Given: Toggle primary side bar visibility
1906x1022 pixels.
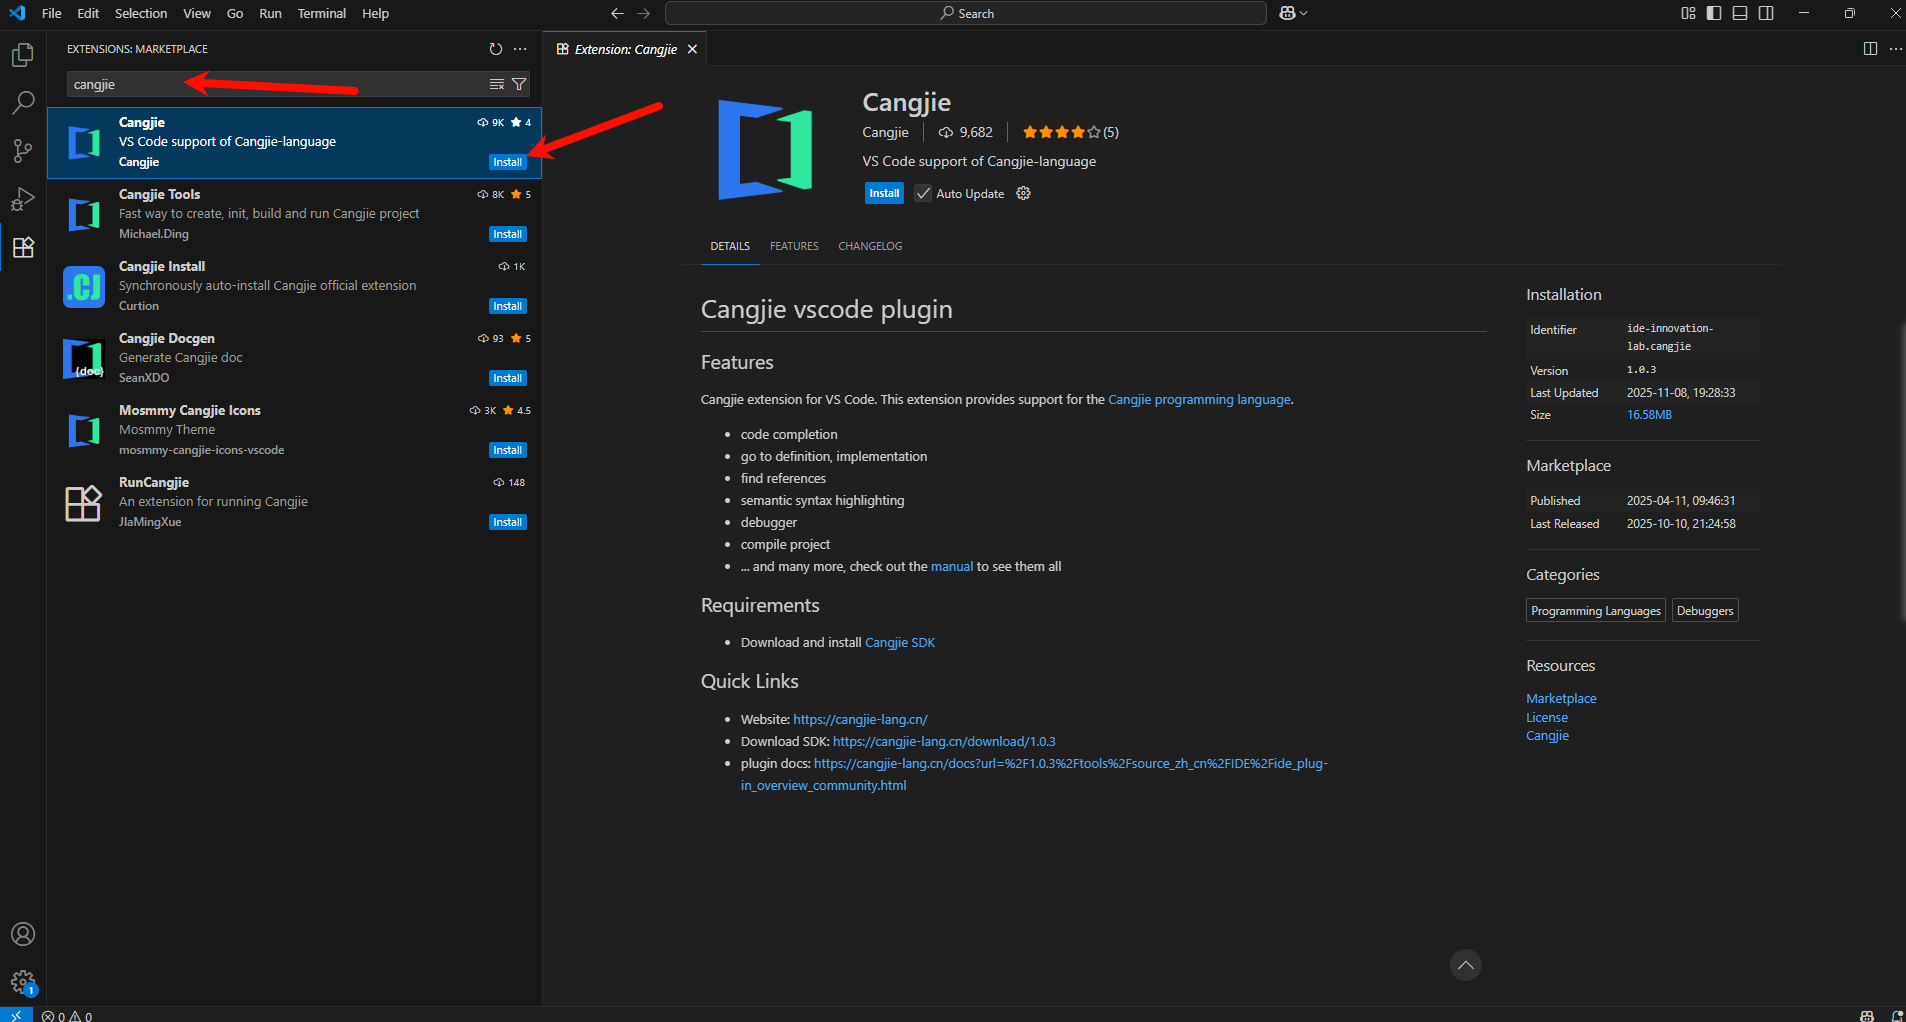Looking at the screenshot, I should pyautogui.click(x=1714, y=13).
